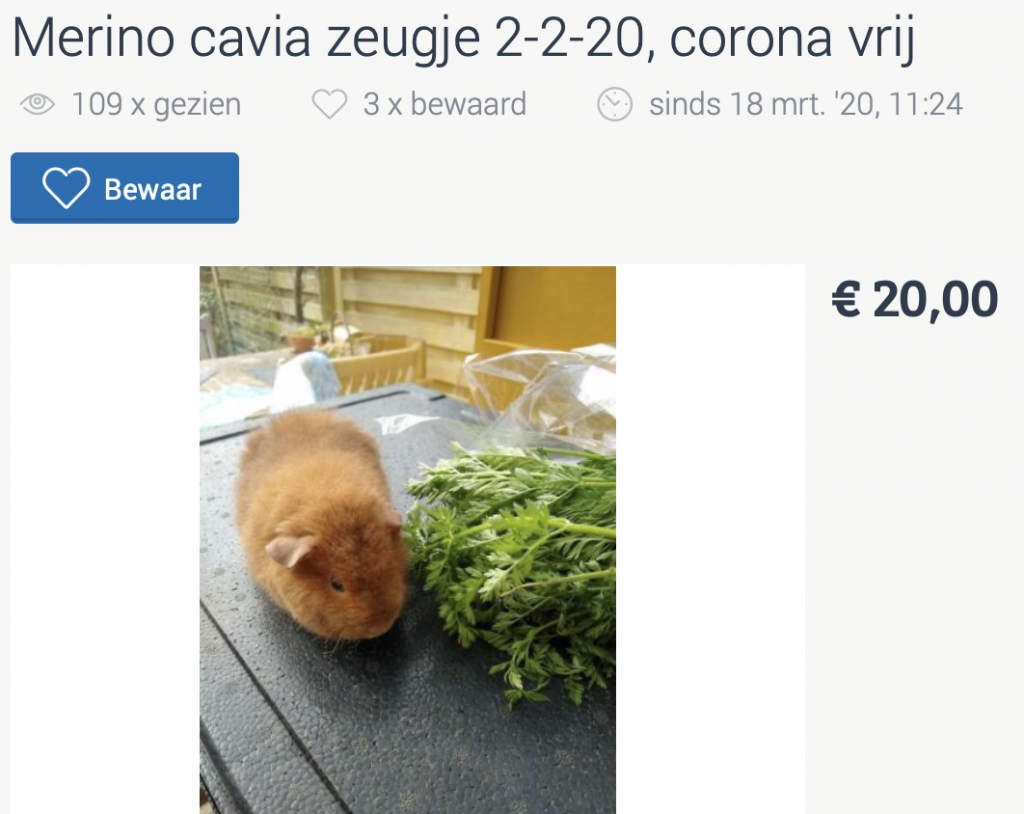Click the plastic bag in the photo

coord(542,392)
